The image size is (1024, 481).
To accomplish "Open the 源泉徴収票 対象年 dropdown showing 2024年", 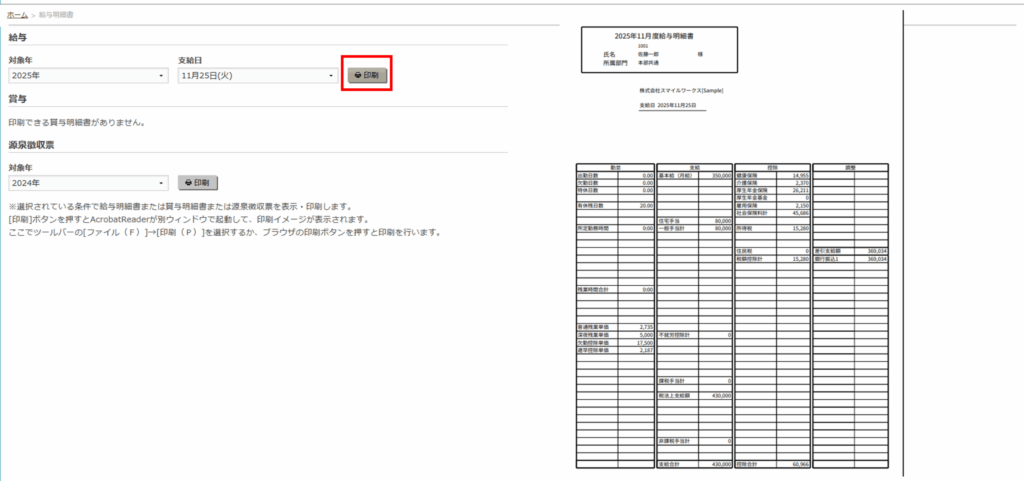I will (x=88, y=183).
